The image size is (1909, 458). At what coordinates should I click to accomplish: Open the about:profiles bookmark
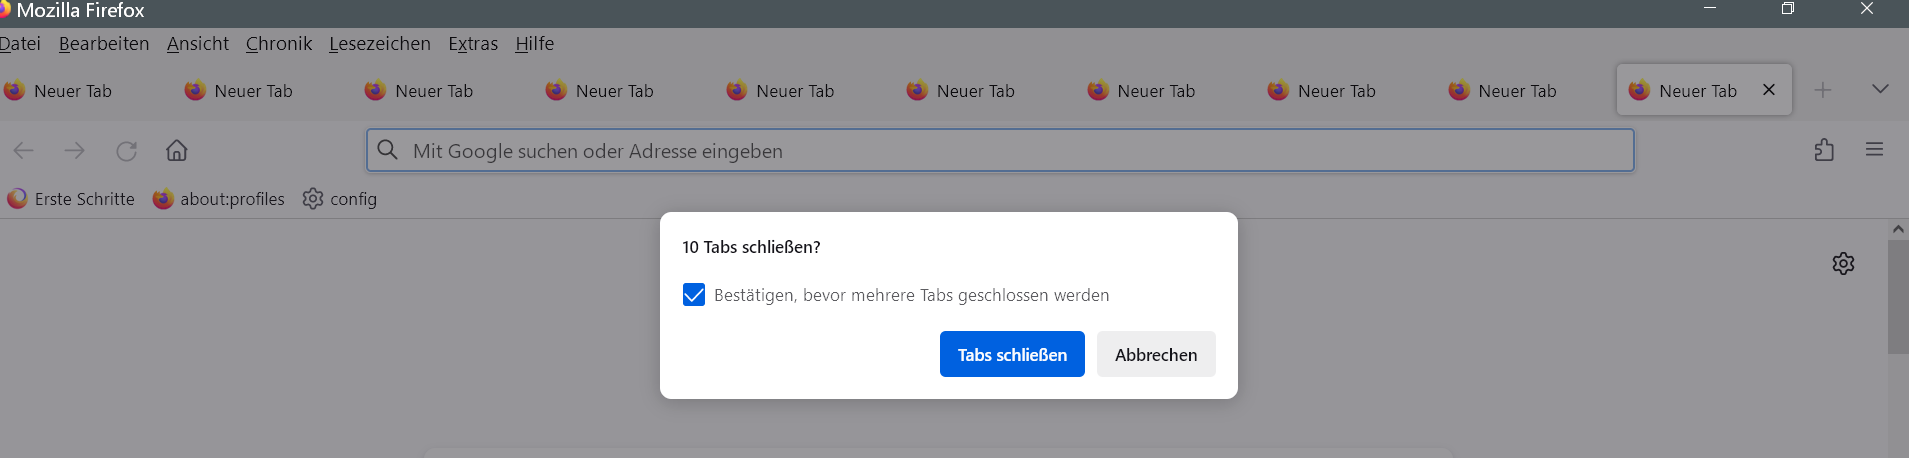point(219,199)
